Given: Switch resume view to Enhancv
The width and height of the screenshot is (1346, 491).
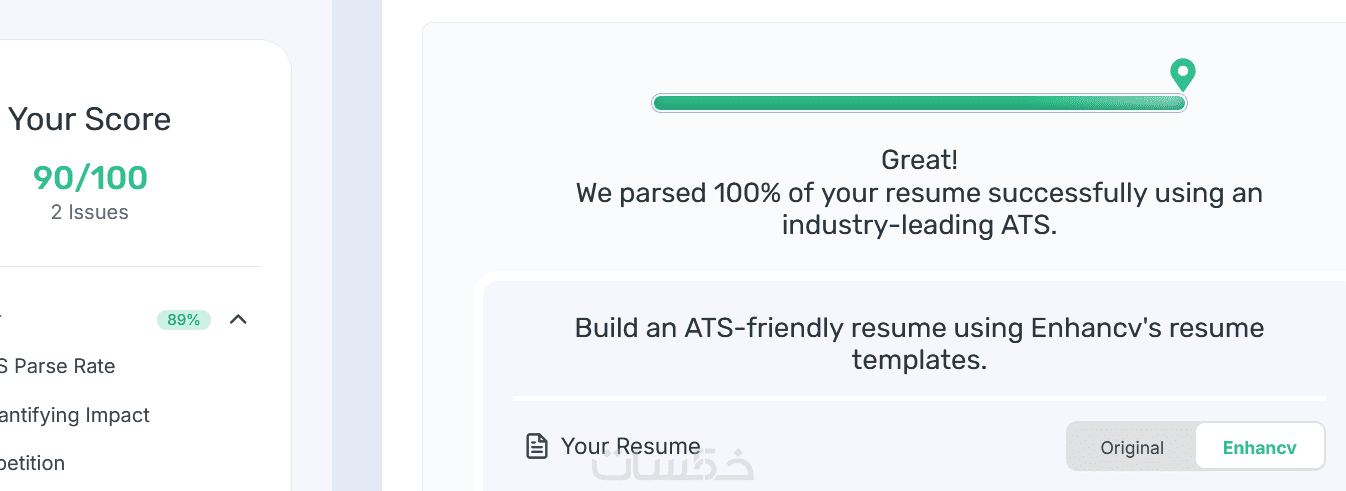Looking at the screenshot, I should 1259,447.
